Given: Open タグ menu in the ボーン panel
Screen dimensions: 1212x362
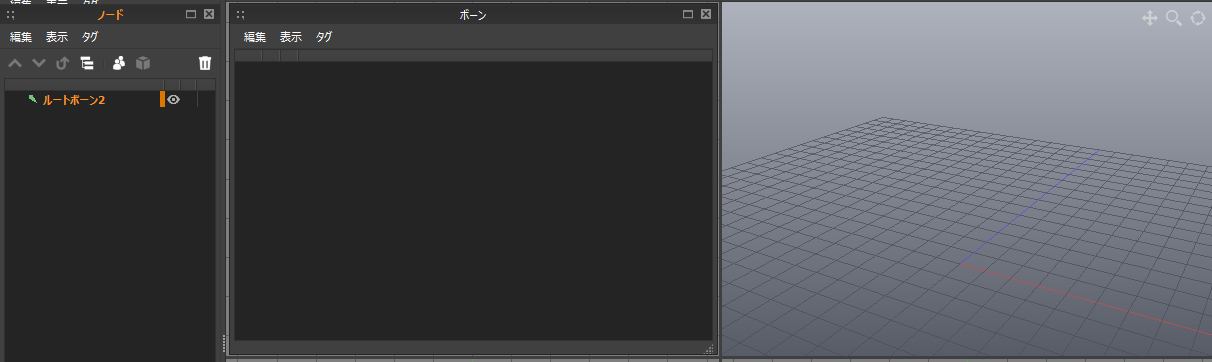Looking at the screenshot, I should point(324,37).
